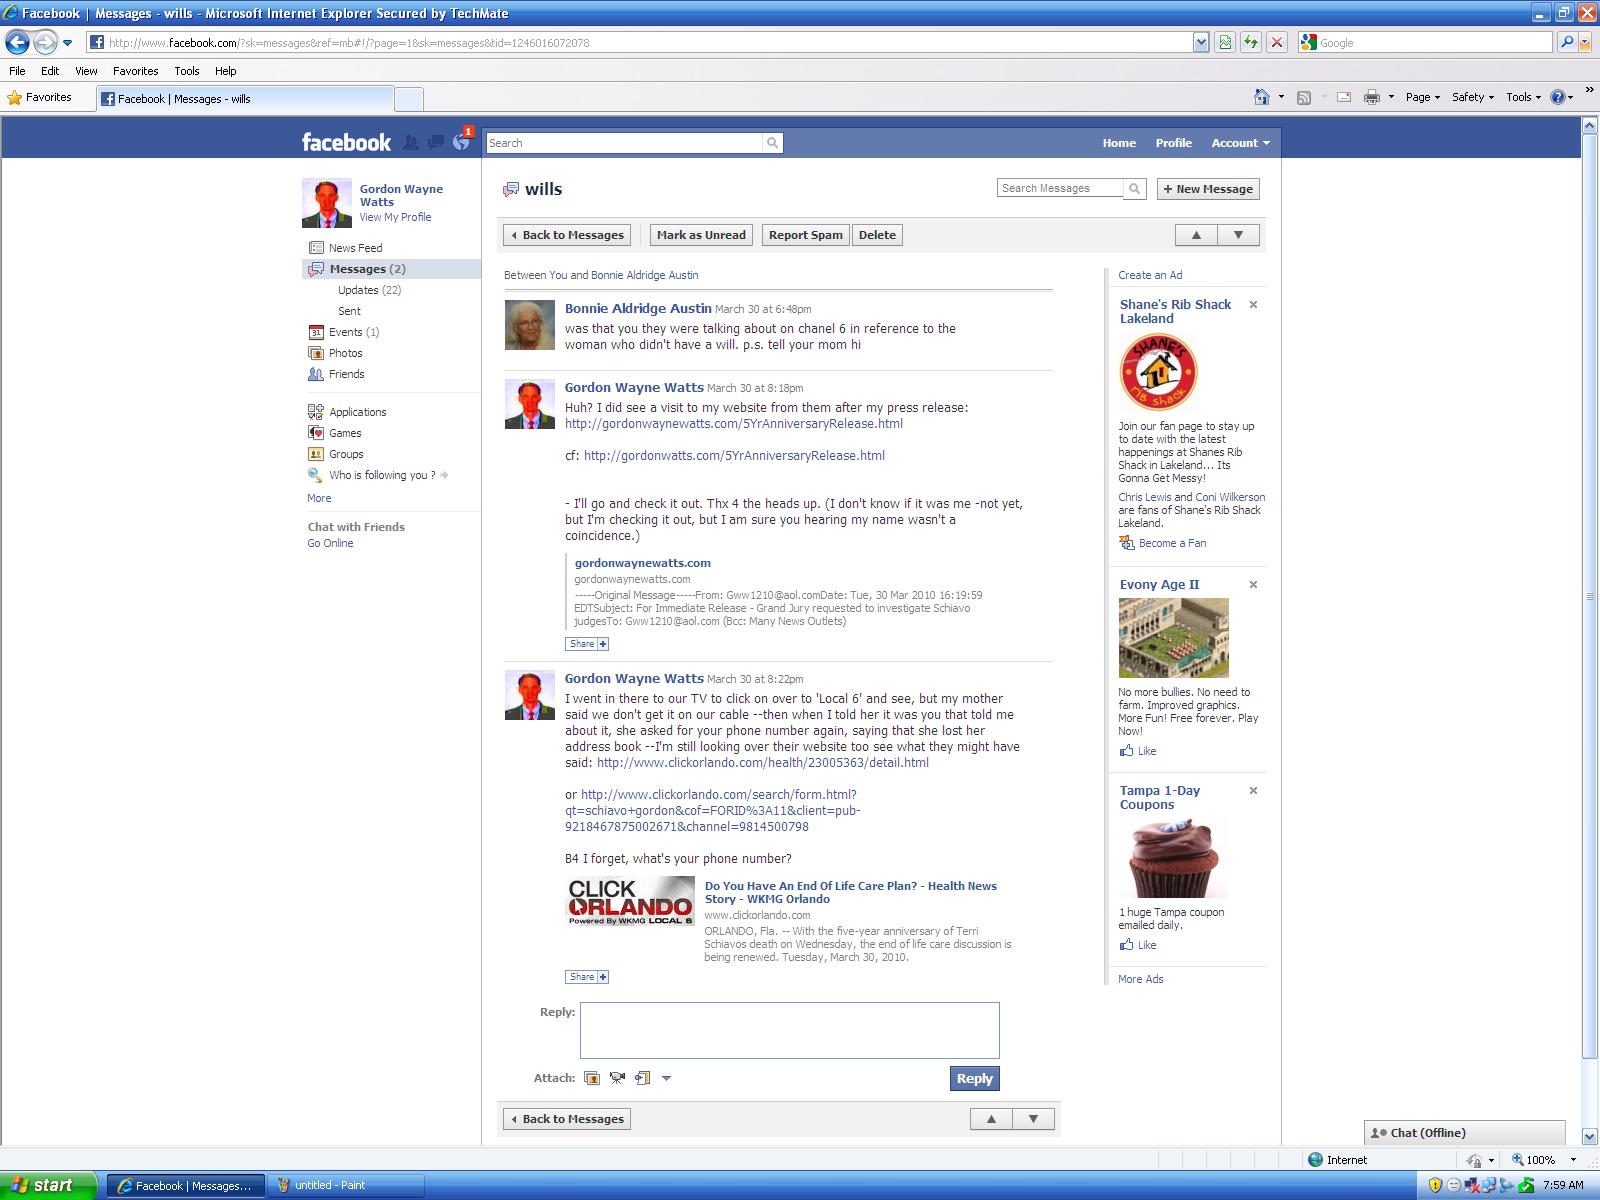Image resolution: width=1600 pixels, height=1200 pixels.
Task: Click the Go Online chat link
Action: [330, 543]
